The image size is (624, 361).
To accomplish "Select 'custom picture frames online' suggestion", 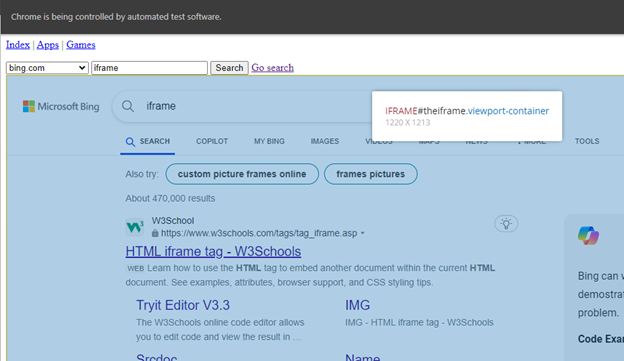I will pos(242,174).
